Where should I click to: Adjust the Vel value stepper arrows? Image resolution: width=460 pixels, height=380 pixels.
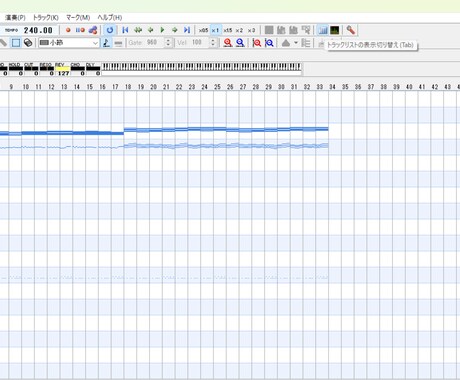[213, 43]
